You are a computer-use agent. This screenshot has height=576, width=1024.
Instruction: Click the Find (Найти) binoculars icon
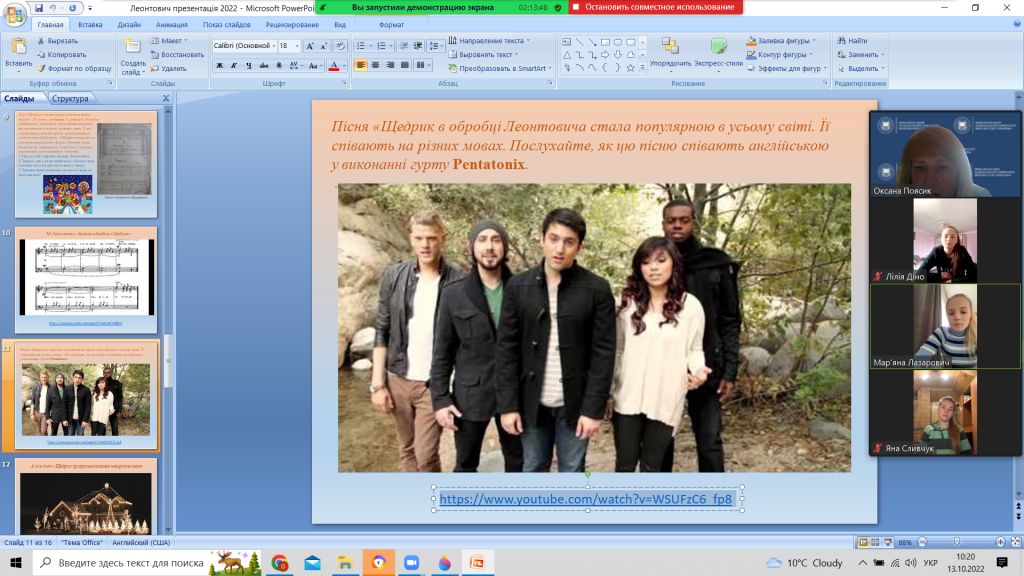[x=841, y=41]
